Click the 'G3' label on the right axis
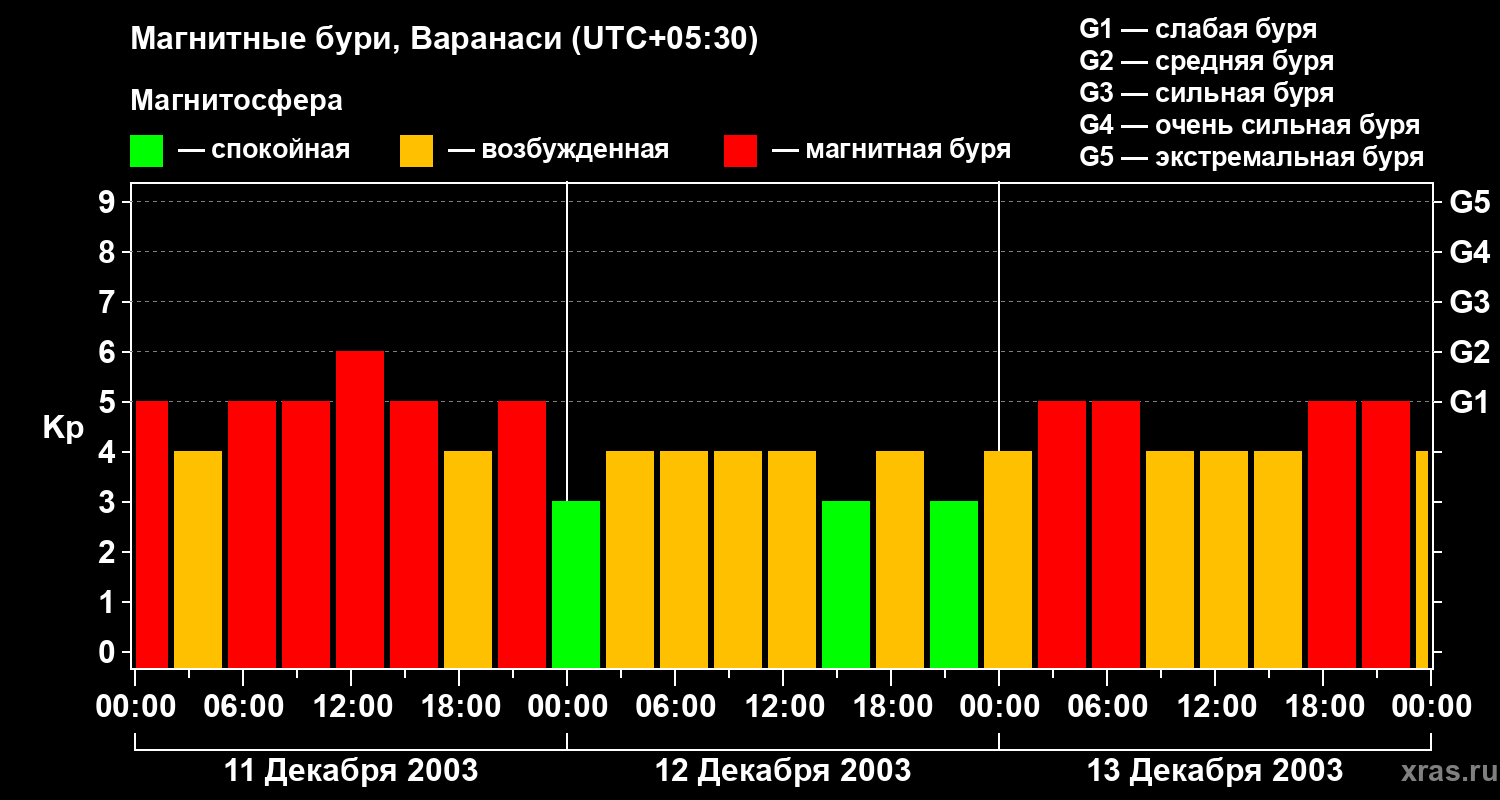 point(1470,302)
